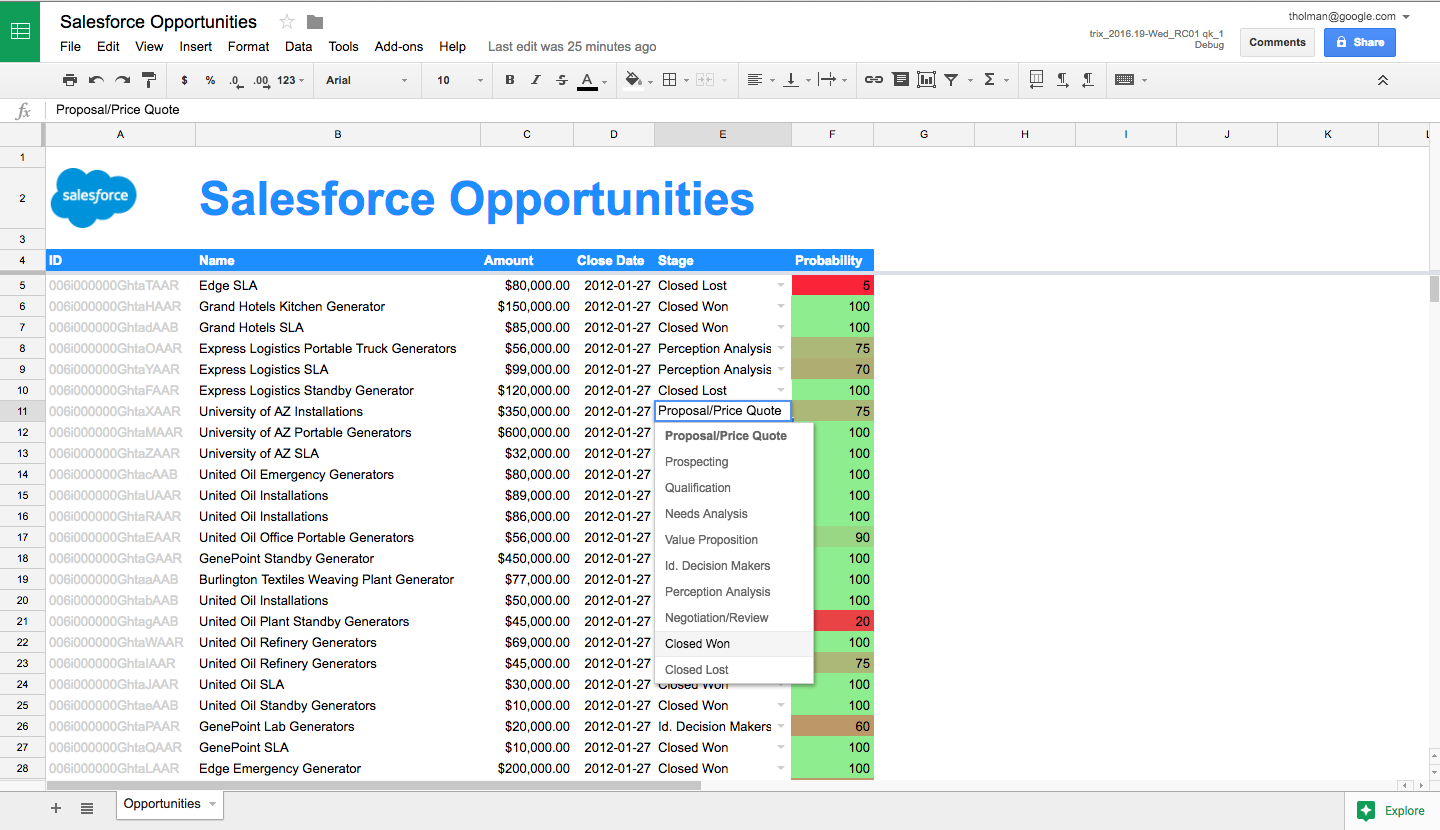Image resolution: width=1440 pixels, height=830 pixels.
Task: Click the insert chart icon
Action: pos(926,80)
